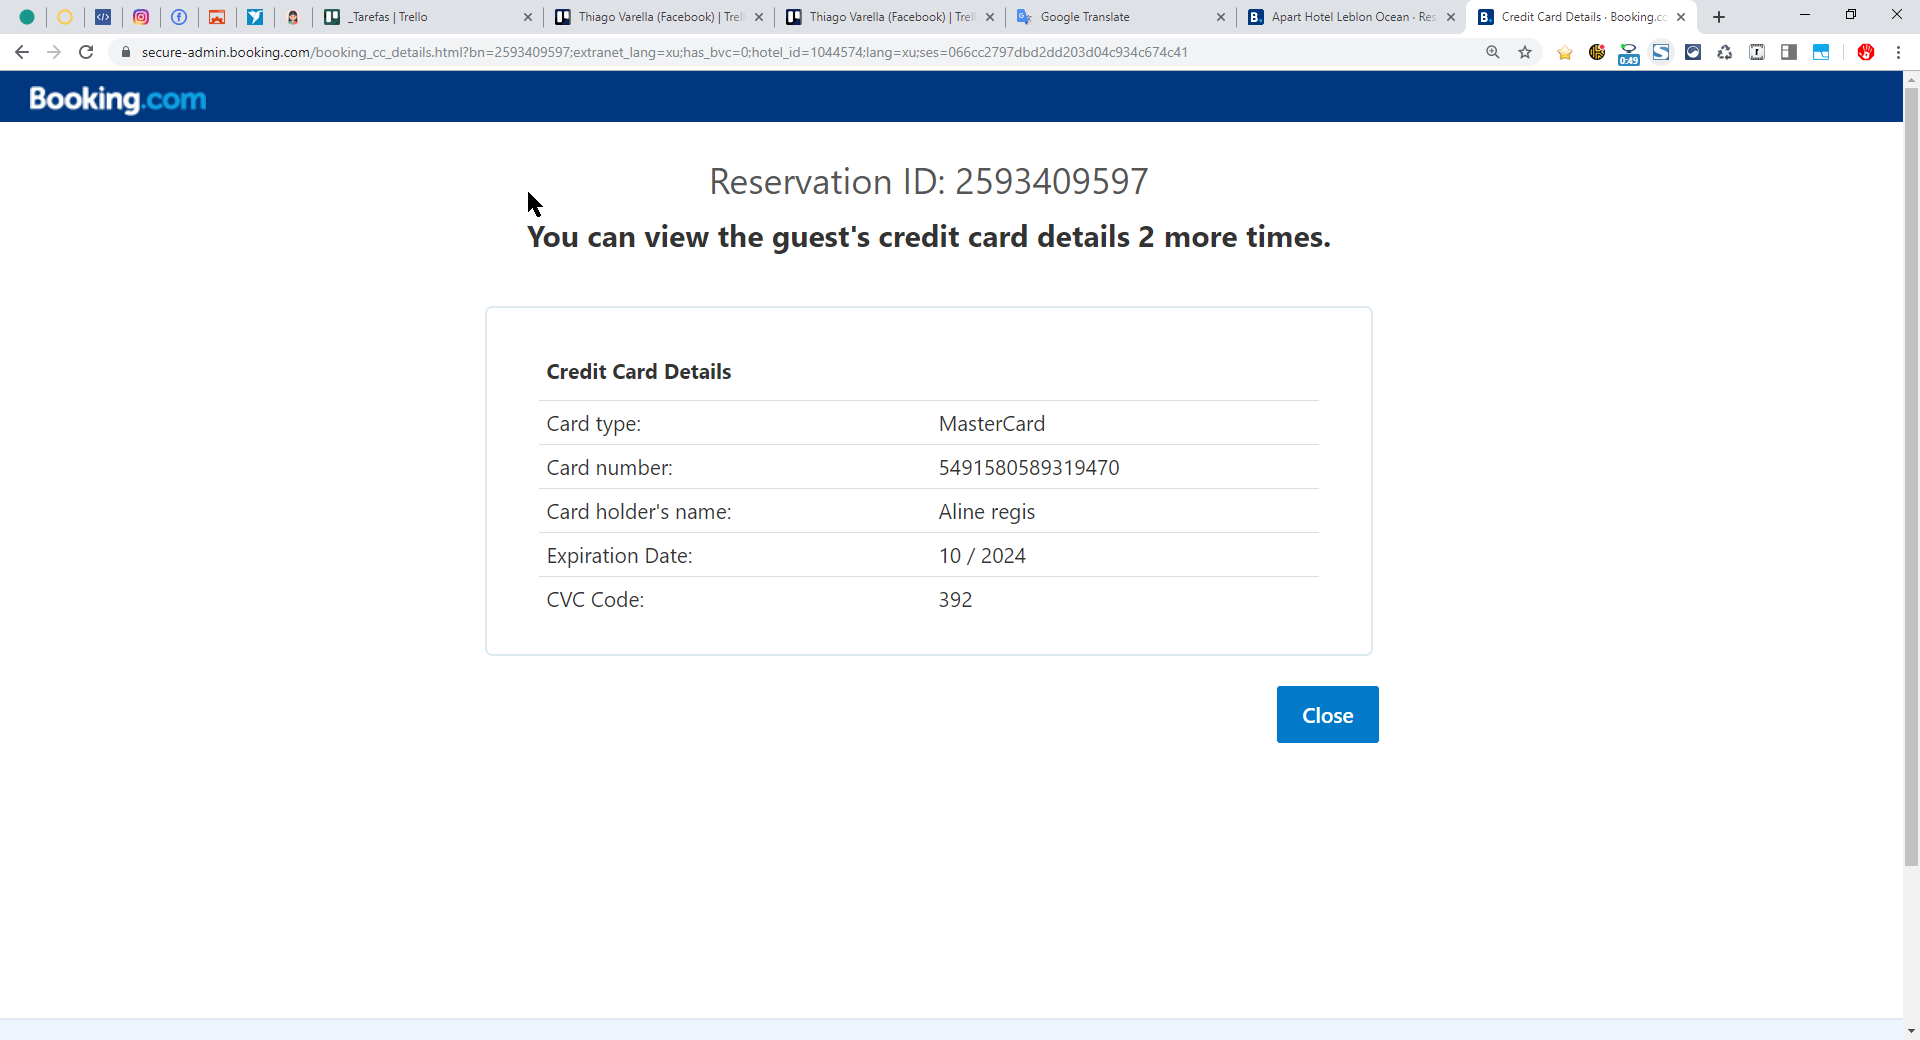Close the Google Translate tab

(1221, 17)
